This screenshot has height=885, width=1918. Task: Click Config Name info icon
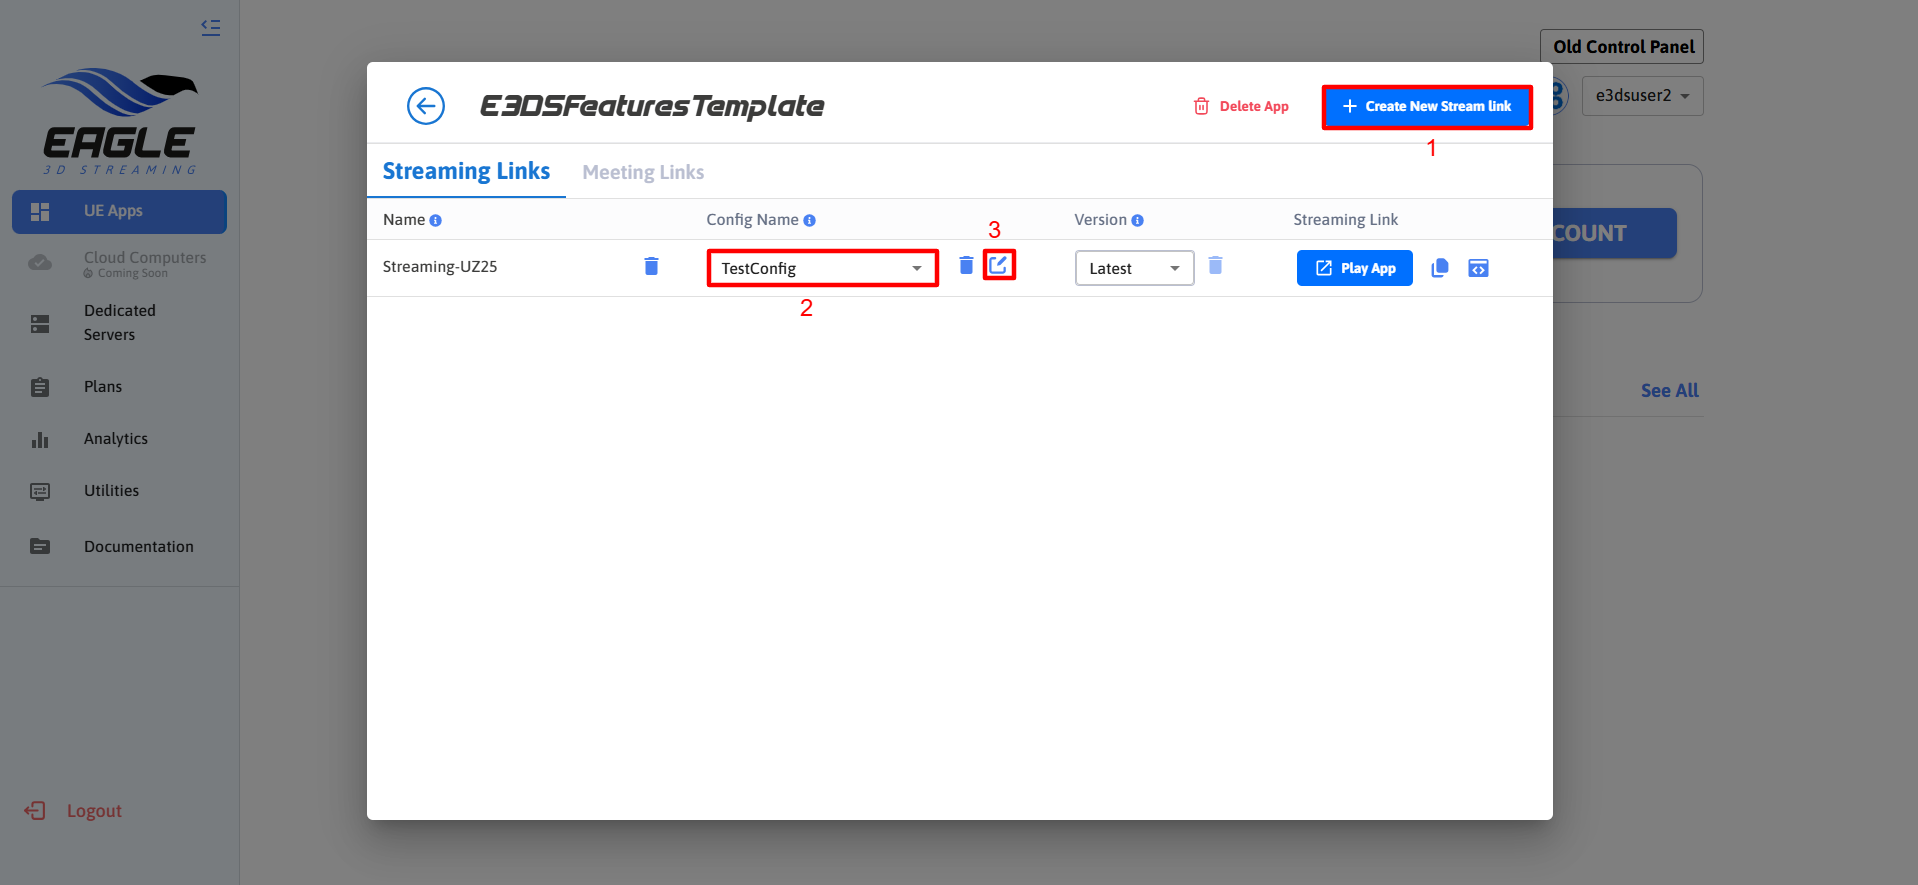coord(810,221)
